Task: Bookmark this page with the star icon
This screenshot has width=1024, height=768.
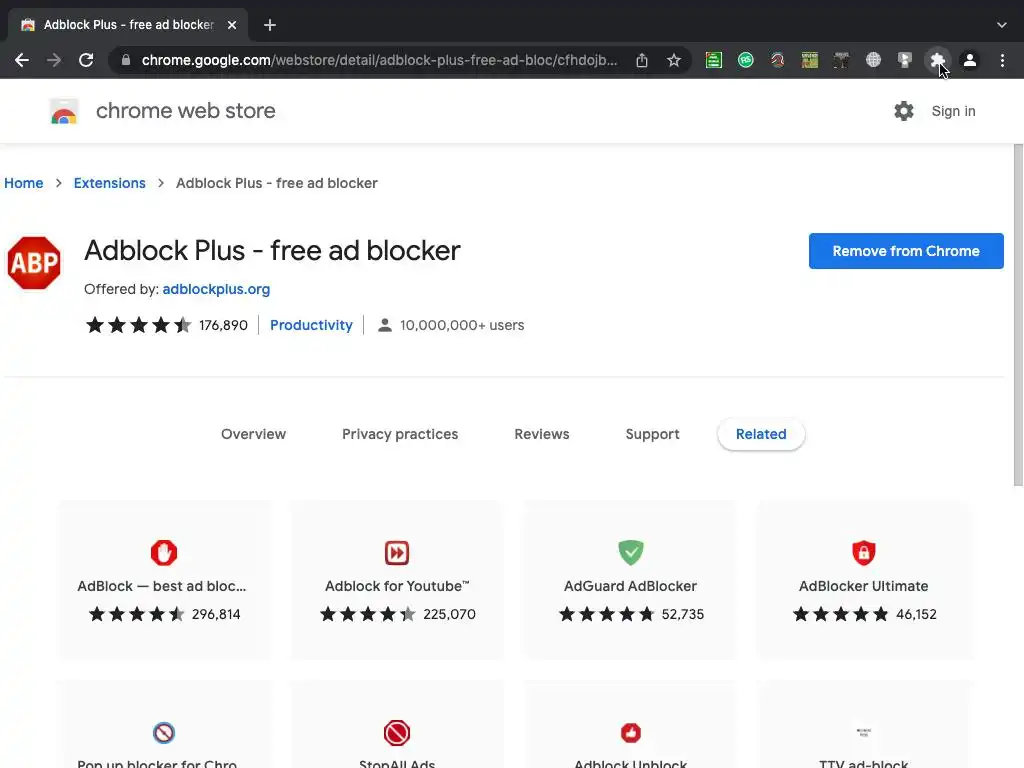Action: pos(674,60)
